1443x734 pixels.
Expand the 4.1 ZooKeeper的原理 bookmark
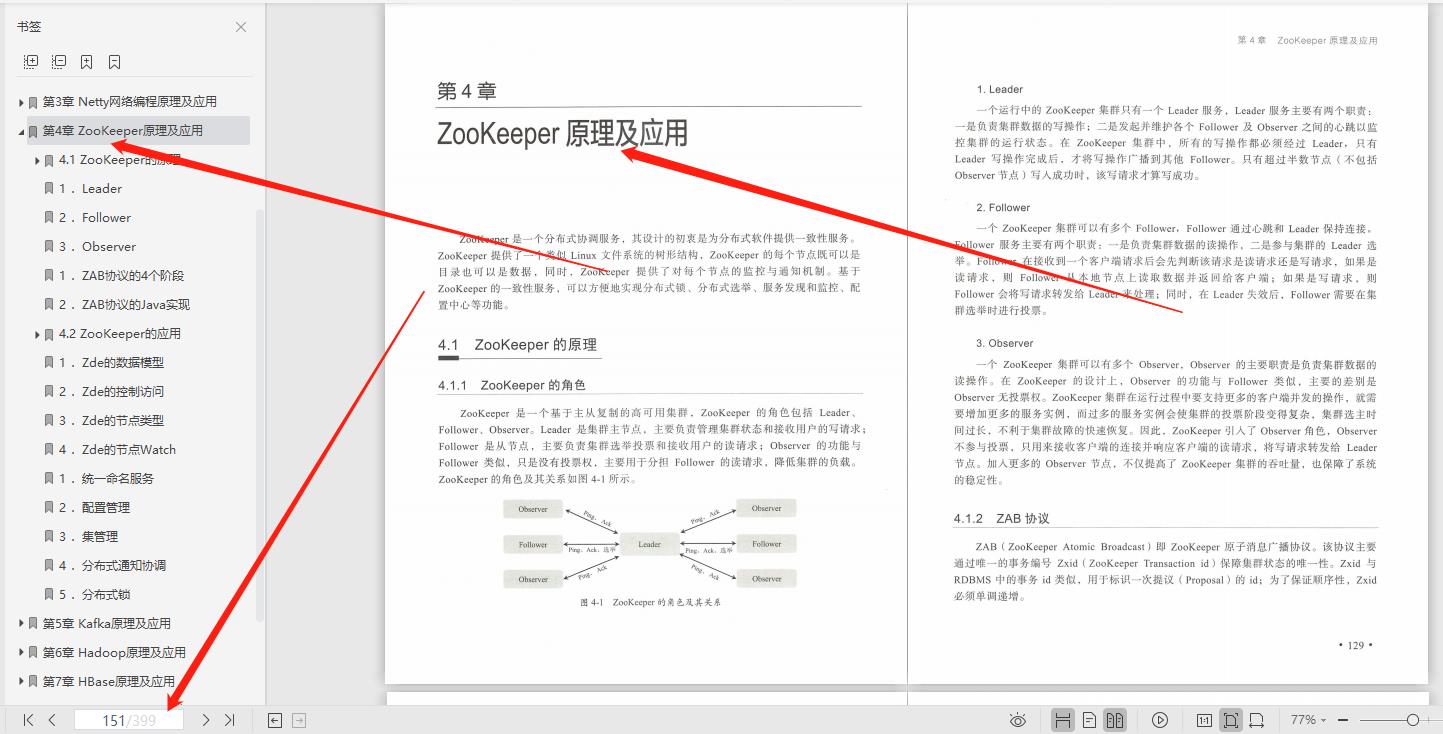click(37, 160)
